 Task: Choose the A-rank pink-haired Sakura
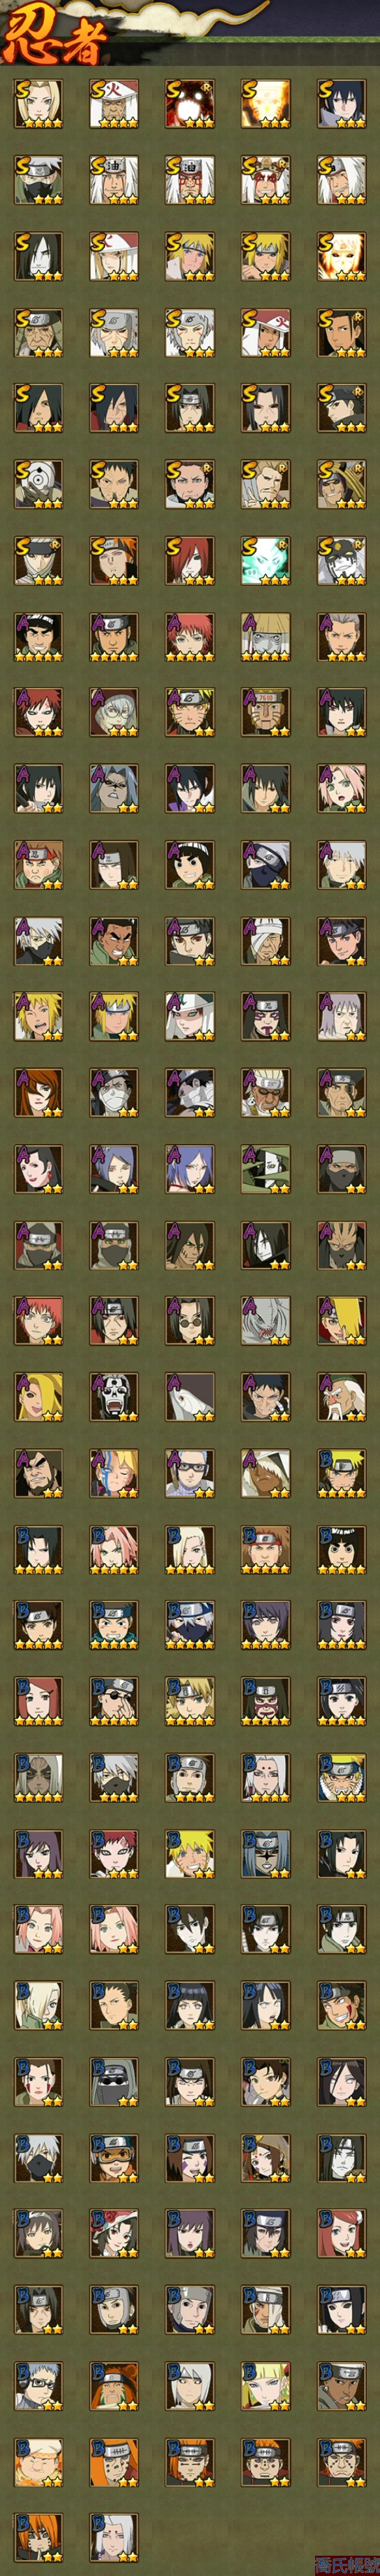[x=342, y=788]
